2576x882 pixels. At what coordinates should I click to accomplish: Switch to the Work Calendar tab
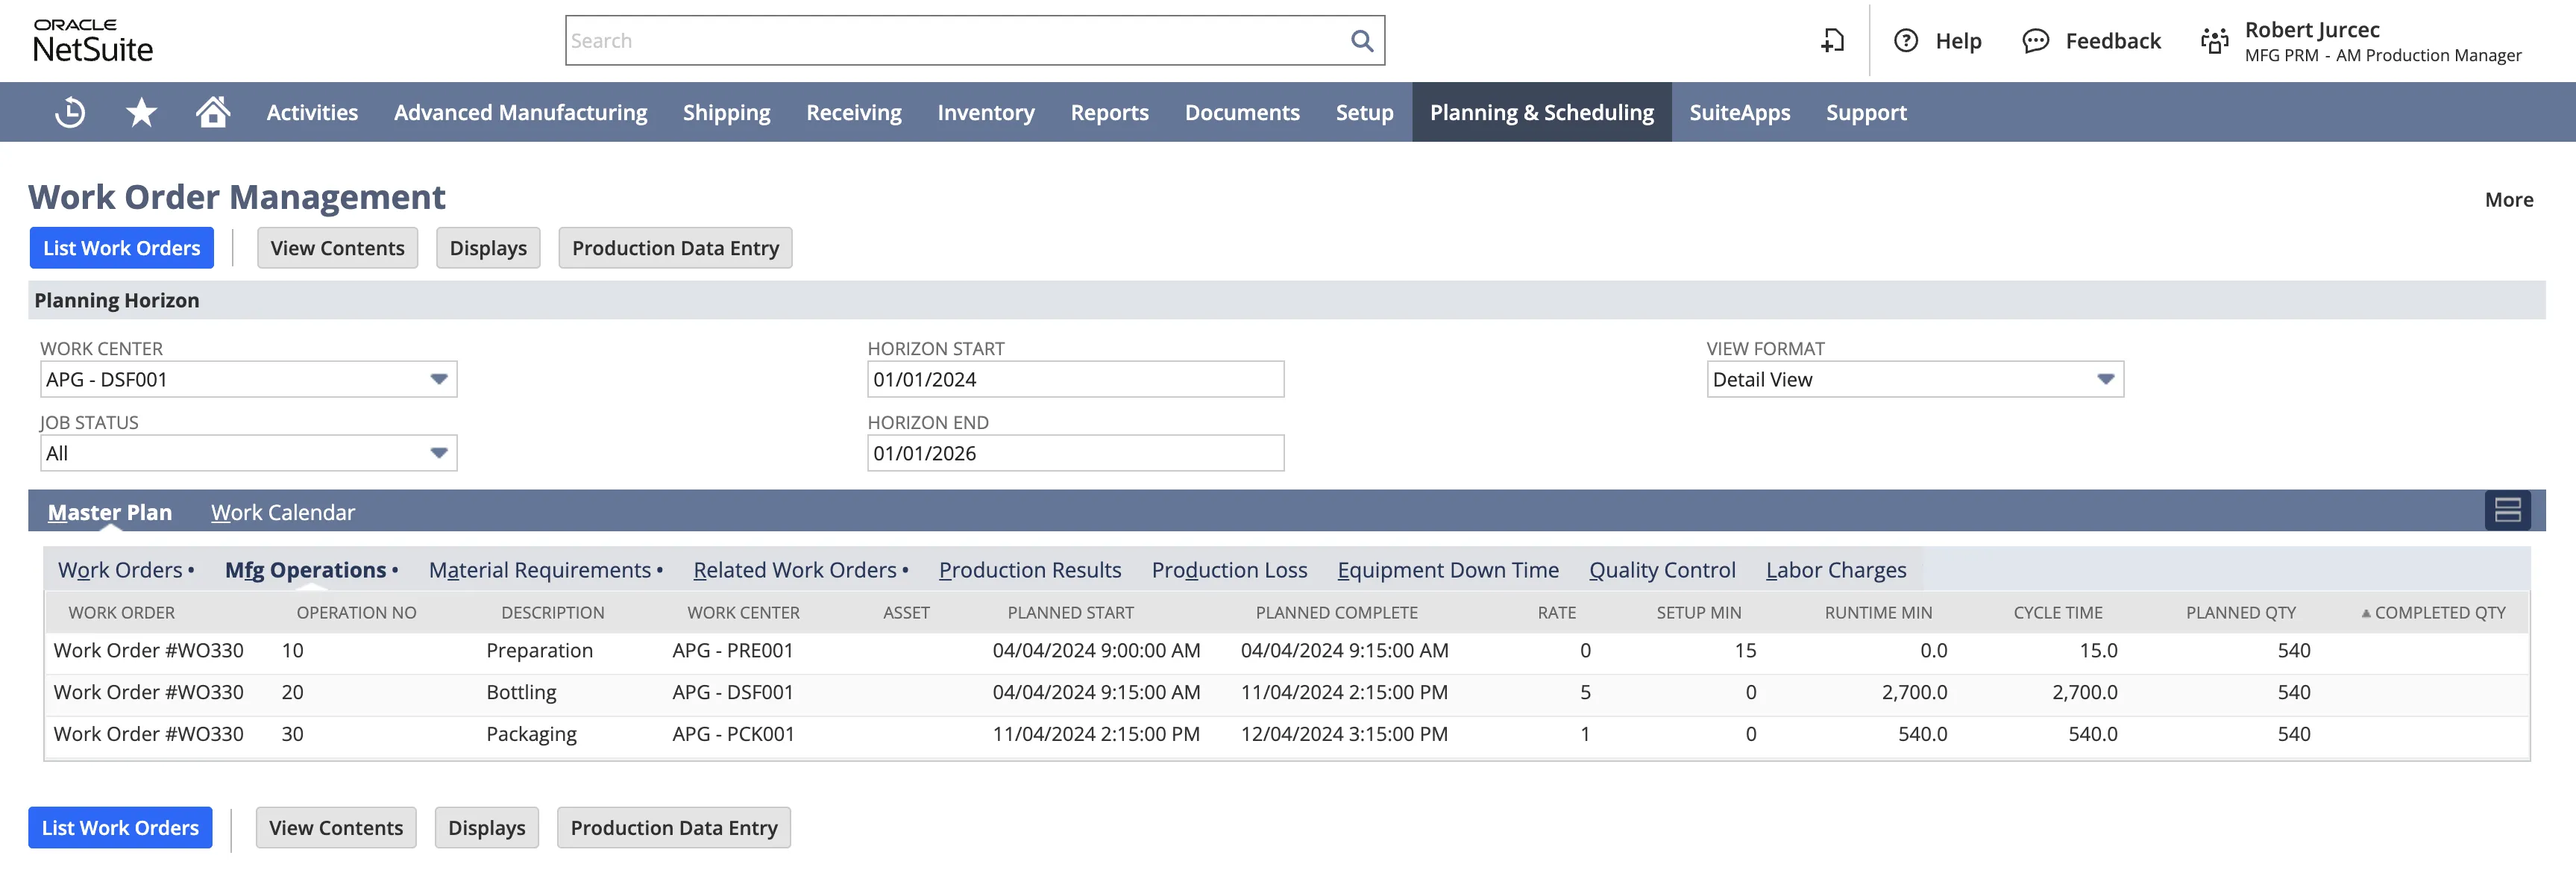click(x=283, y=512)
